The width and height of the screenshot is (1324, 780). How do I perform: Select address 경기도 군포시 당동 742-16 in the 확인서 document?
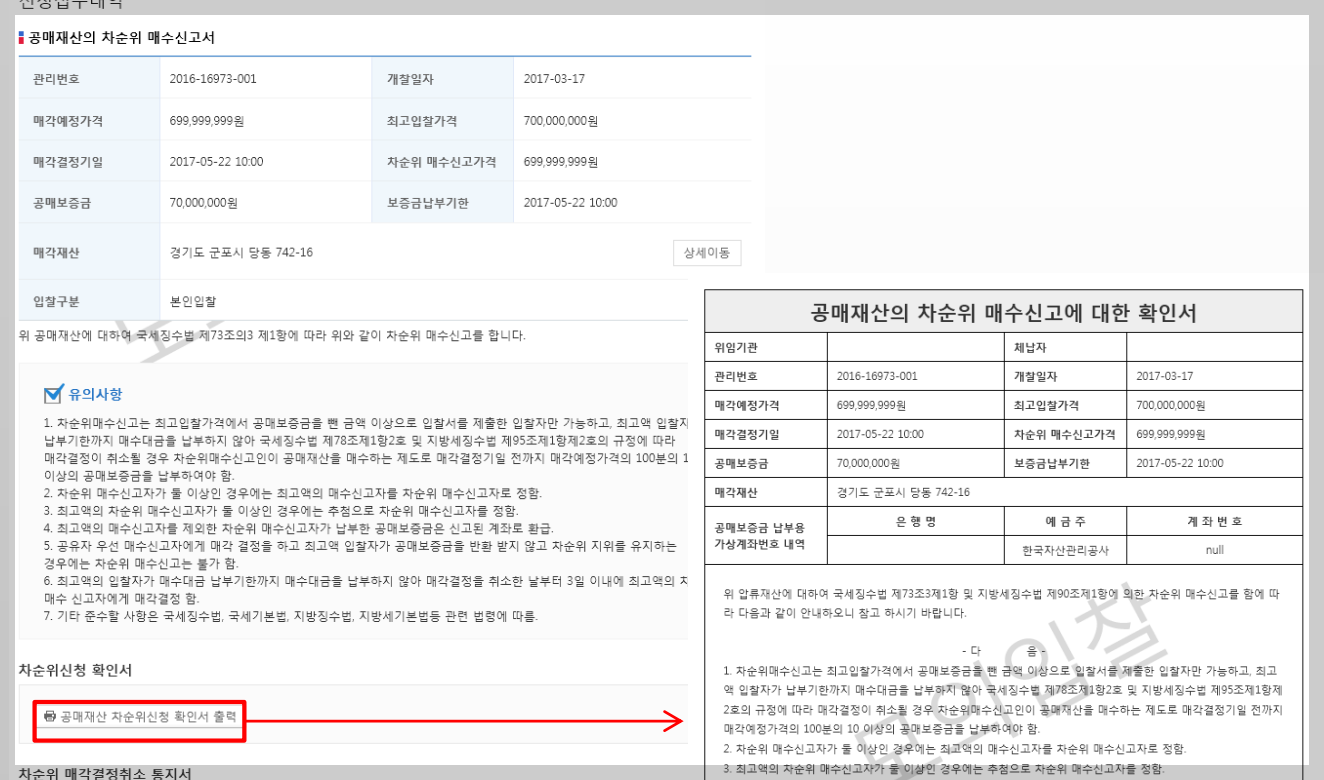coord(903,492)
